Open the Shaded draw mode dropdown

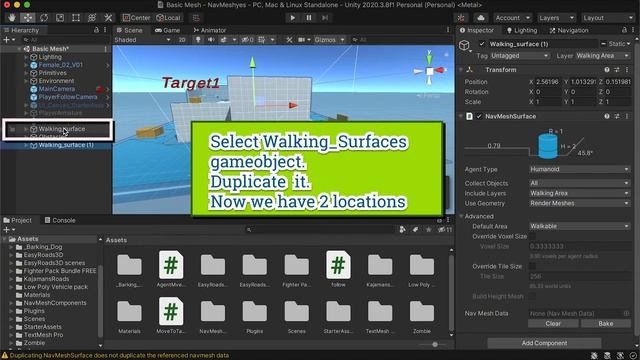coord(142,40)
